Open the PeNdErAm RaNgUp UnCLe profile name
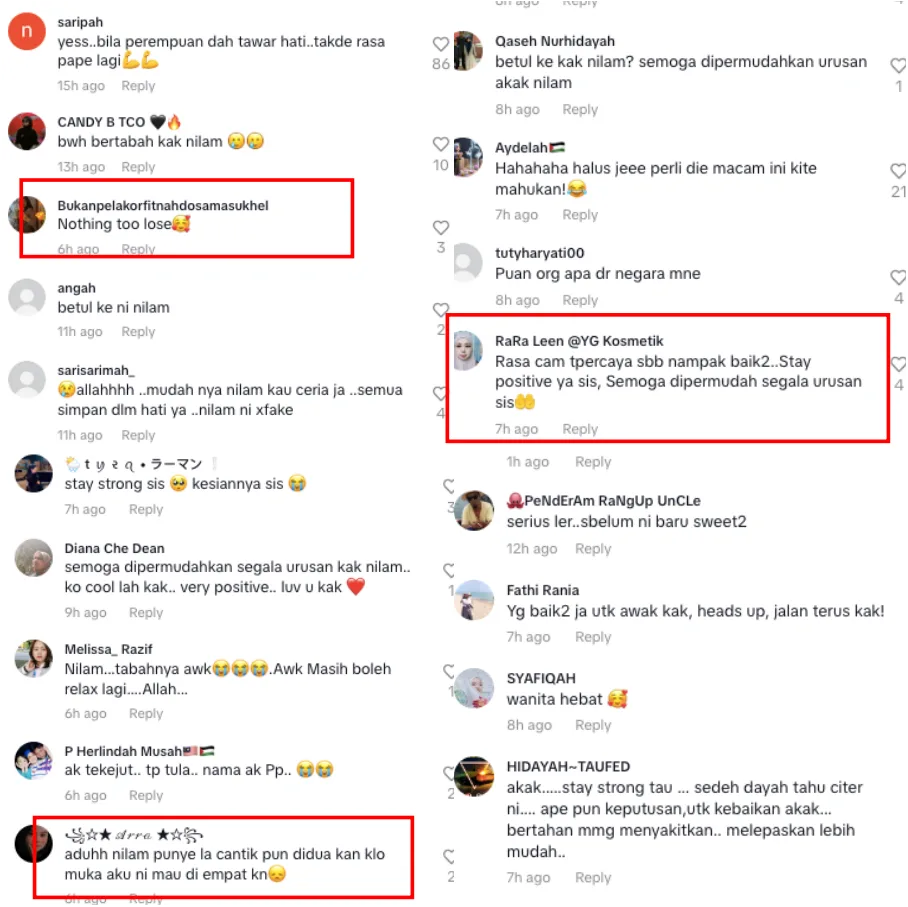 click(604, 501)
